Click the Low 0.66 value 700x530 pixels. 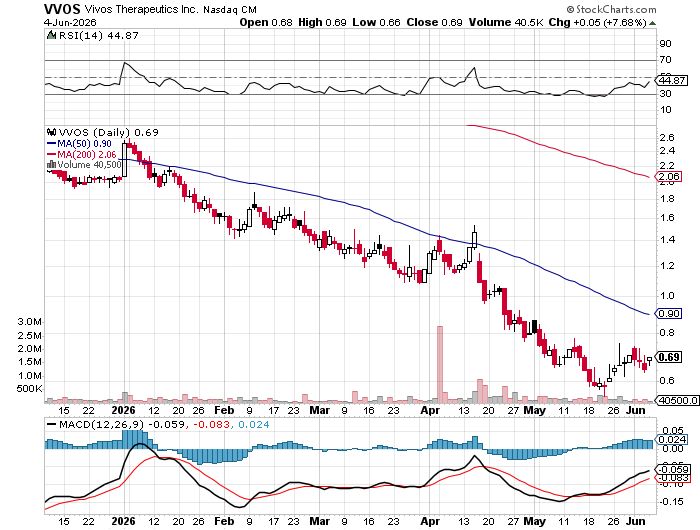click(x=376, y=22)
